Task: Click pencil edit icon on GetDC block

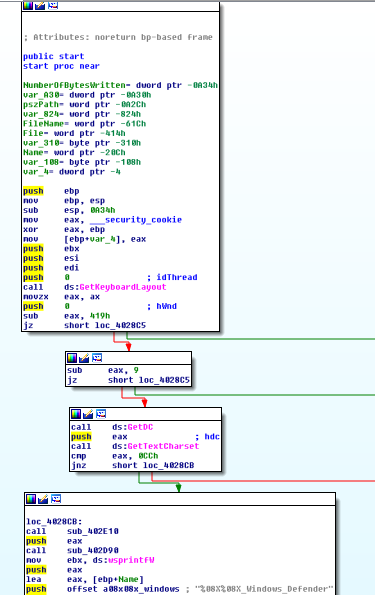Action: (88, 414)
